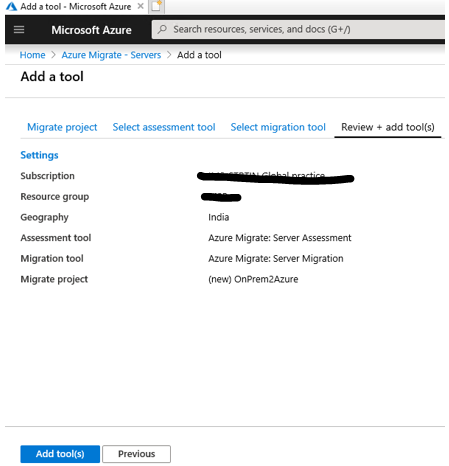
Task: Select the Review + add tool(s) tab
Action: click(x=388, y=127)
